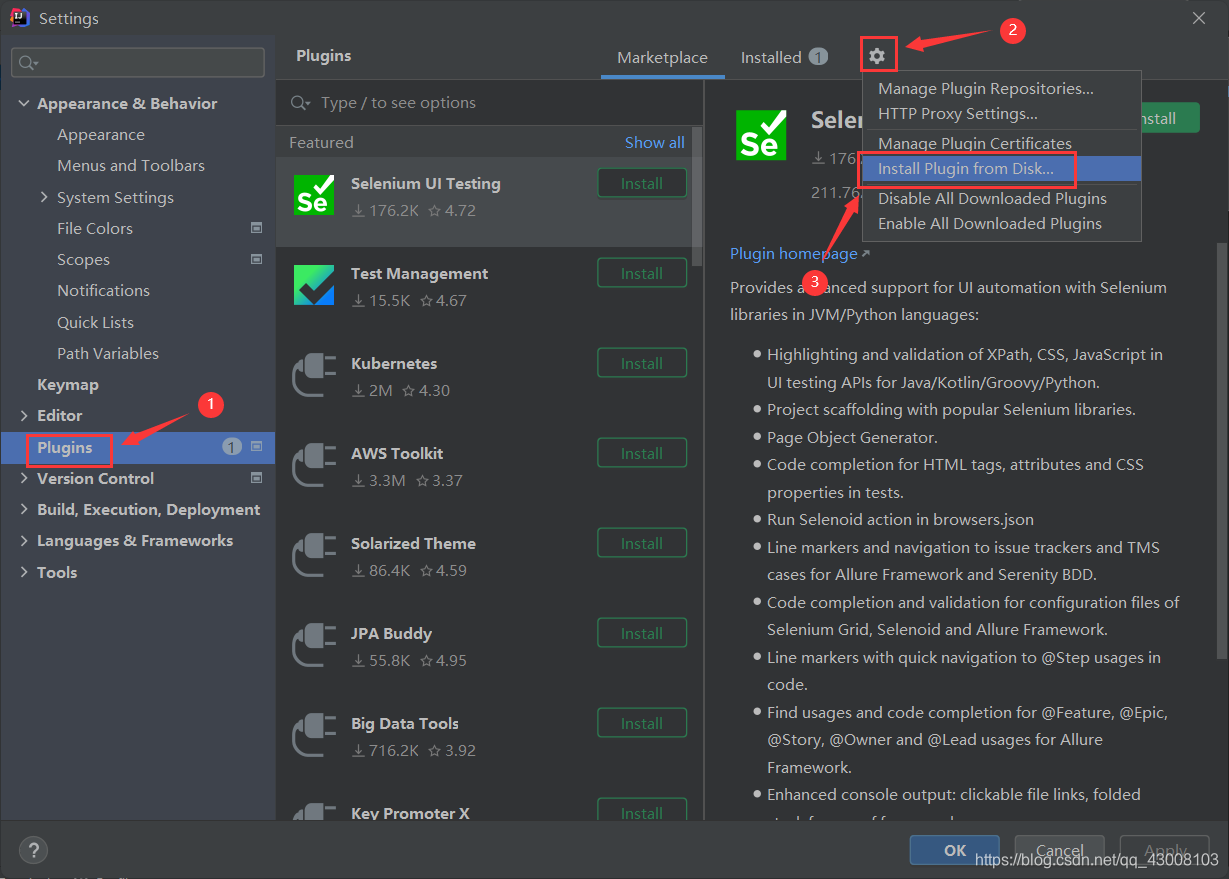Click the Selenium UI Testing plugin icon in list
Viewport: 1229px width, 879px height.
click(x=314, y=194)
